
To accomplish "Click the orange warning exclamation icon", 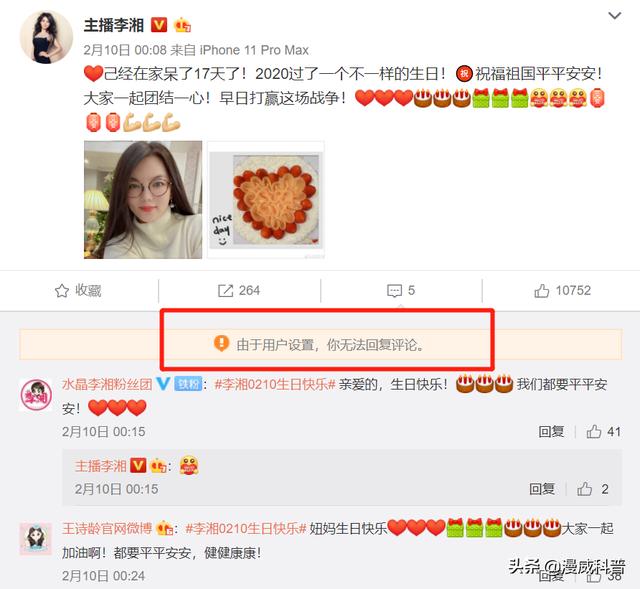I will (x=222, y=344).
